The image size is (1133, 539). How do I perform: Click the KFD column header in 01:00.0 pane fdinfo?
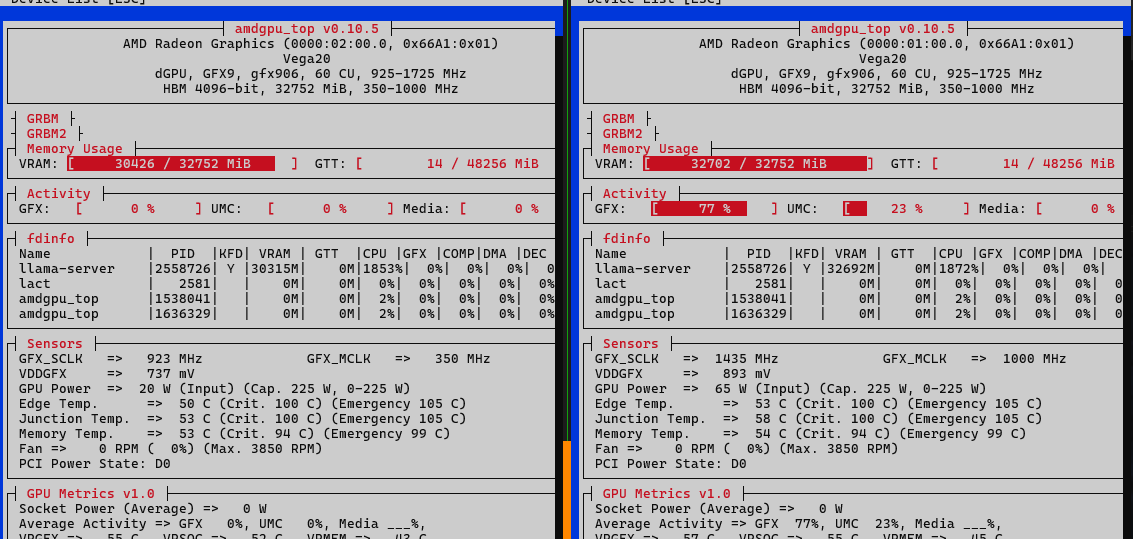click(x=807, y=254)
